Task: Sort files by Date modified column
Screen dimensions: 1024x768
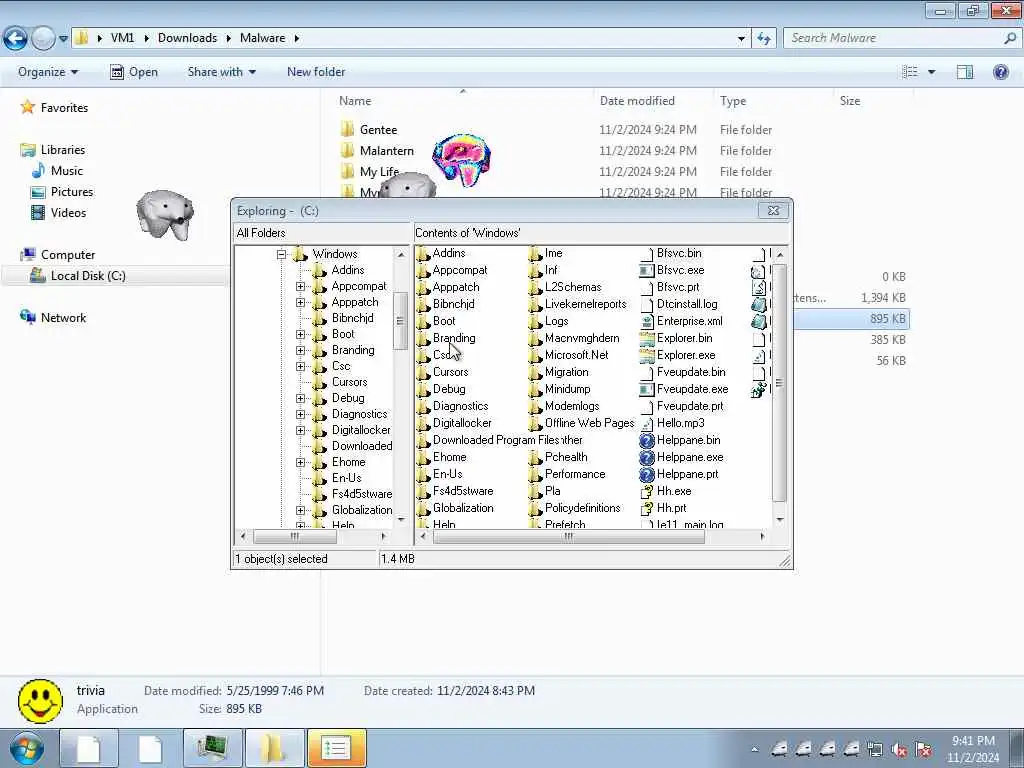Action: click(637, 101)
